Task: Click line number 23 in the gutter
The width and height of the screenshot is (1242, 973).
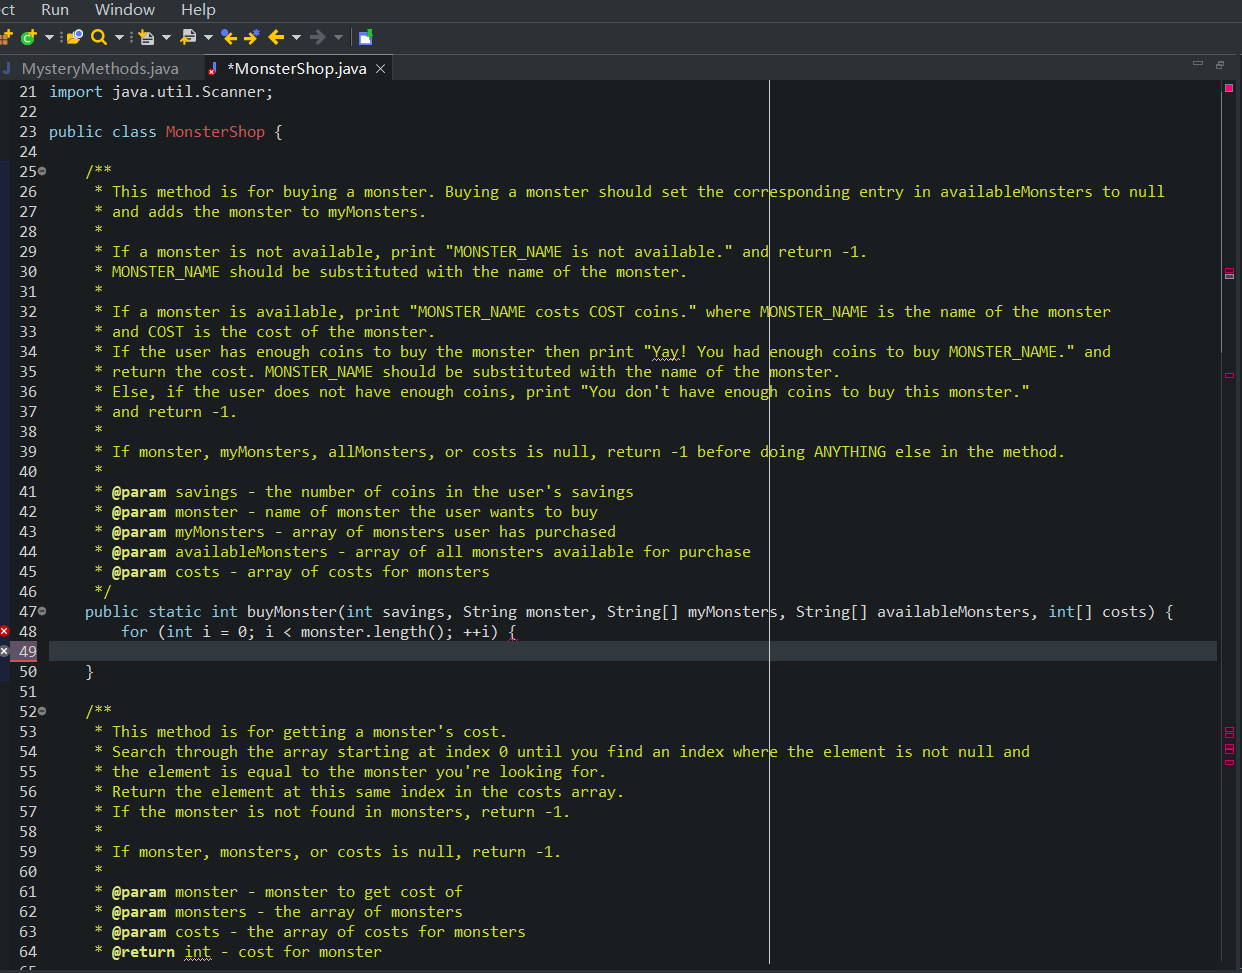Action: (x=28, y=131)
